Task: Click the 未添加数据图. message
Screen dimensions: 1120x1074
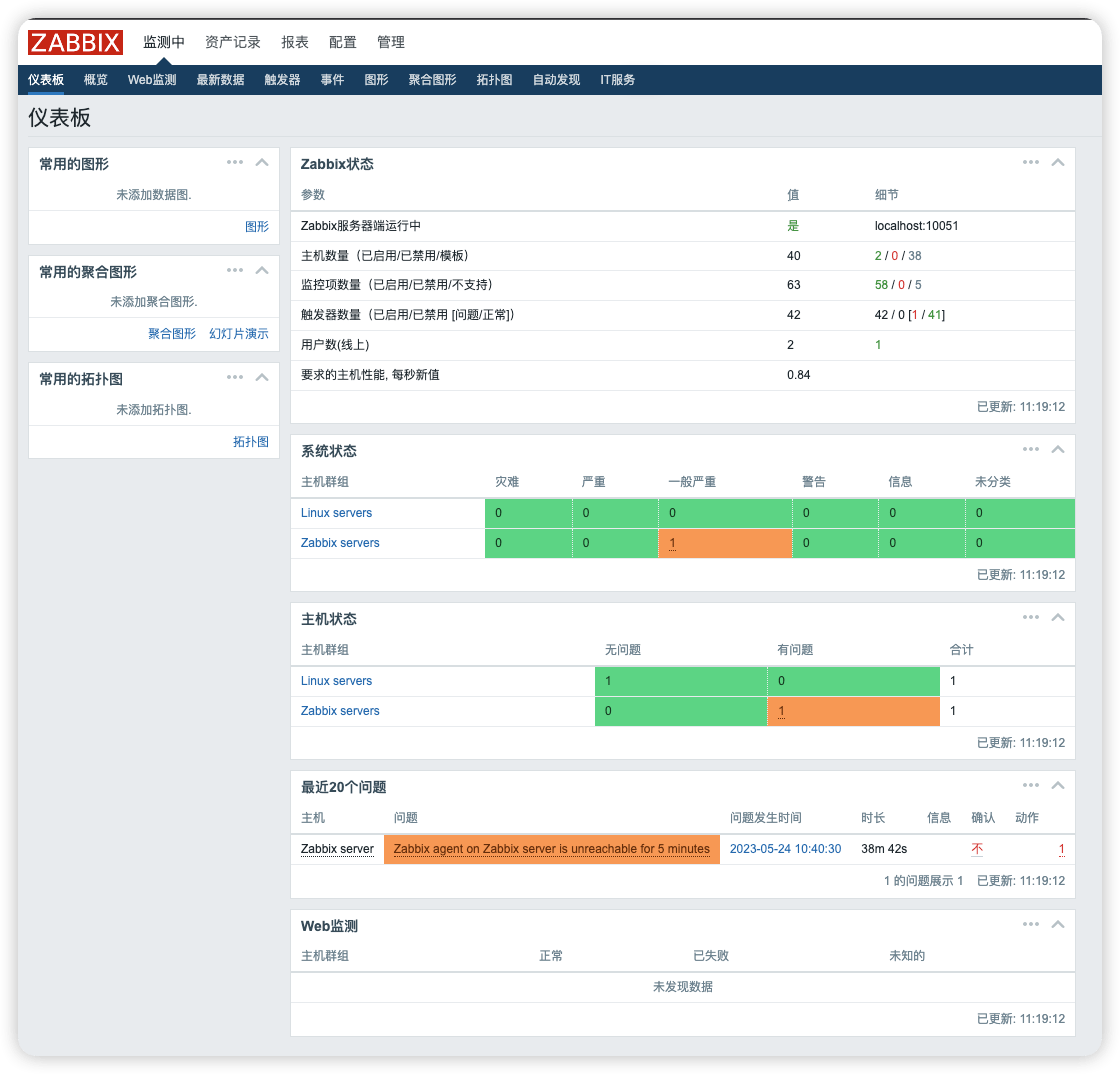Action: 154,195
